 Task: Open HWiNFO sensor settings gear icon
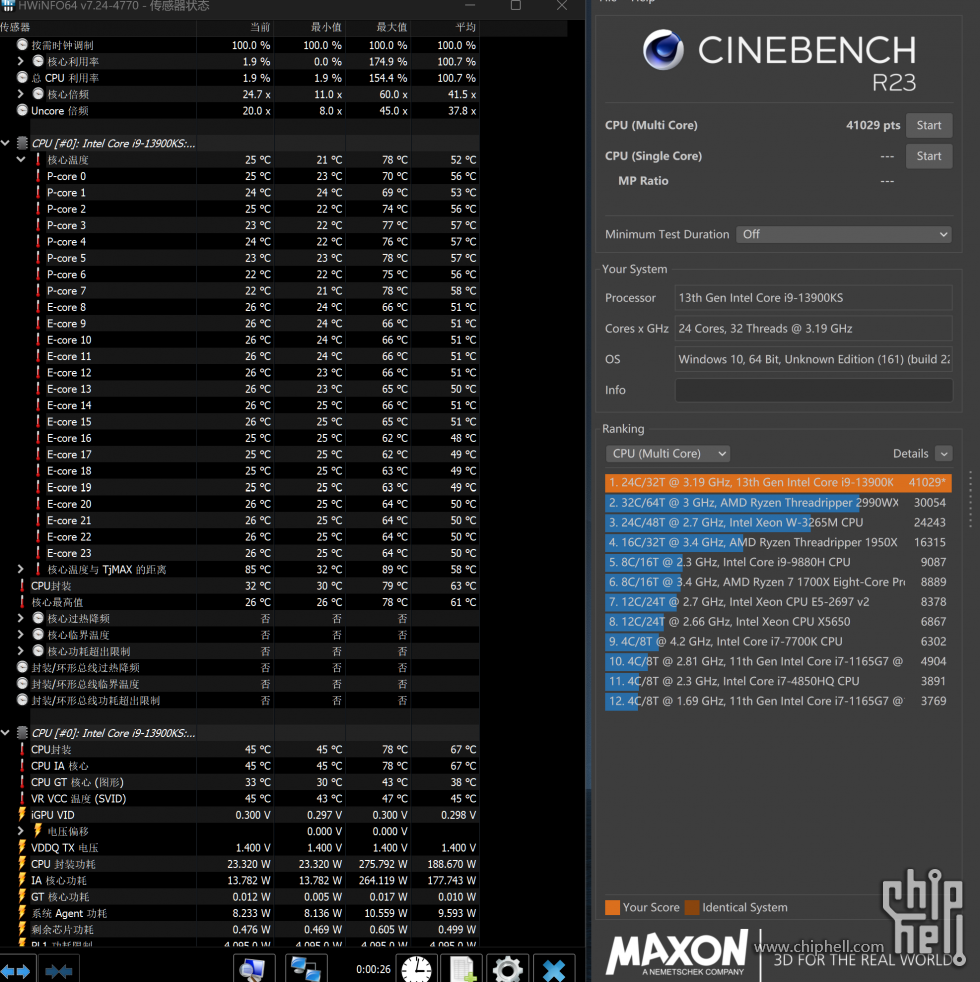pos(508,968)
